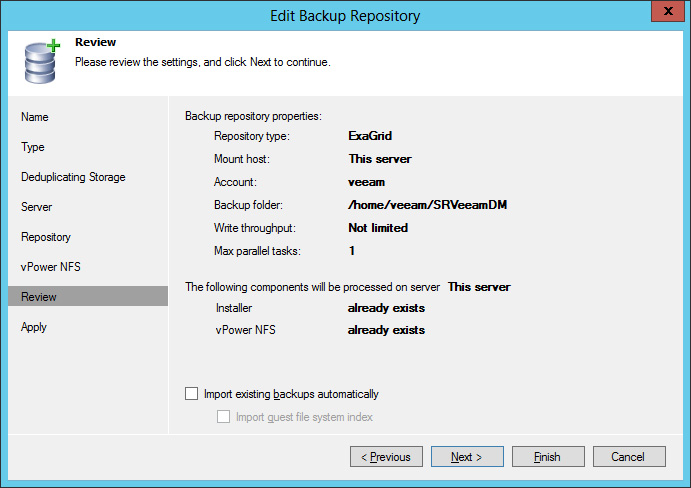Click the vPower NFS already exists status
The image size is (691, 488).
coord(386,330)
